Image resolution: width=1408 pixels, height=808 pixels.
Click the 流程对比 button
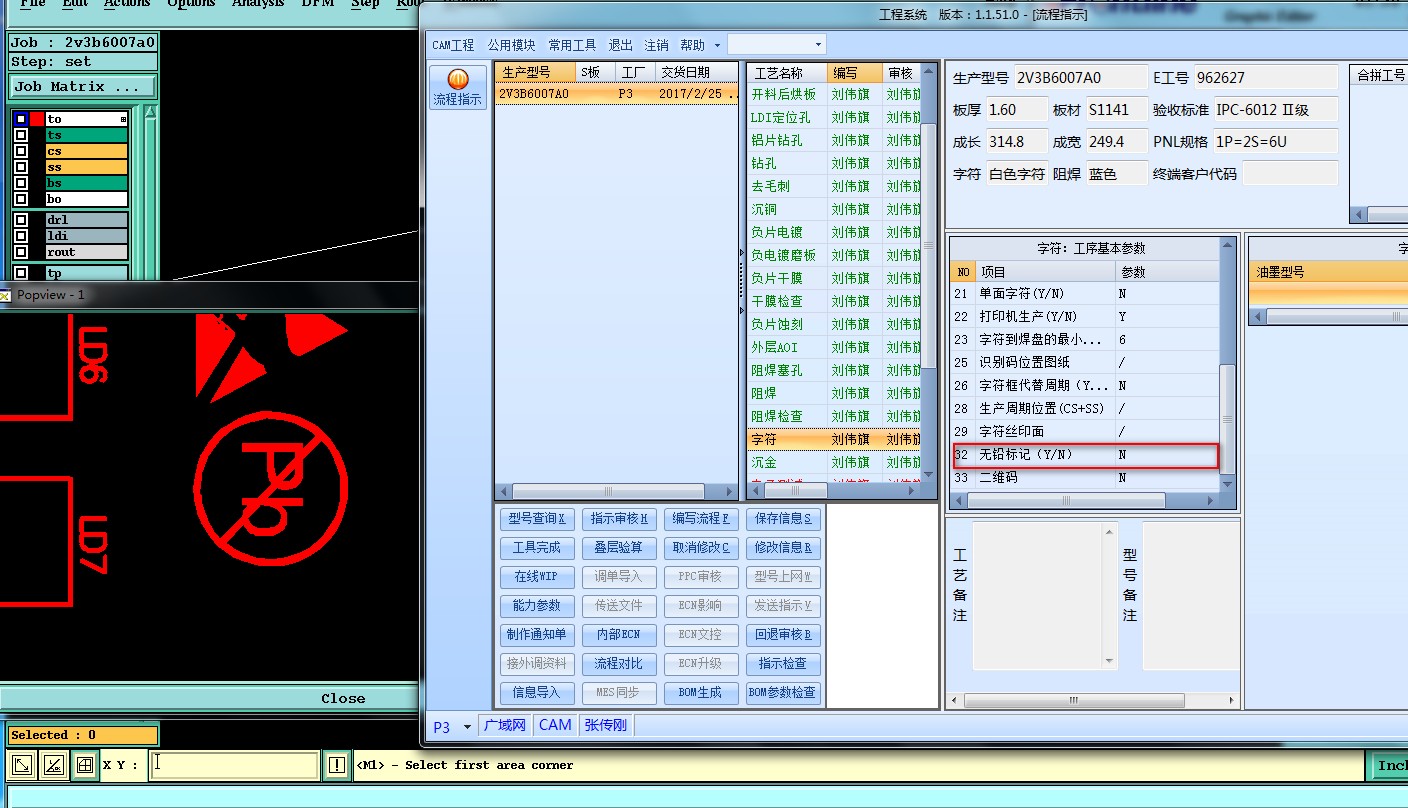619,664
